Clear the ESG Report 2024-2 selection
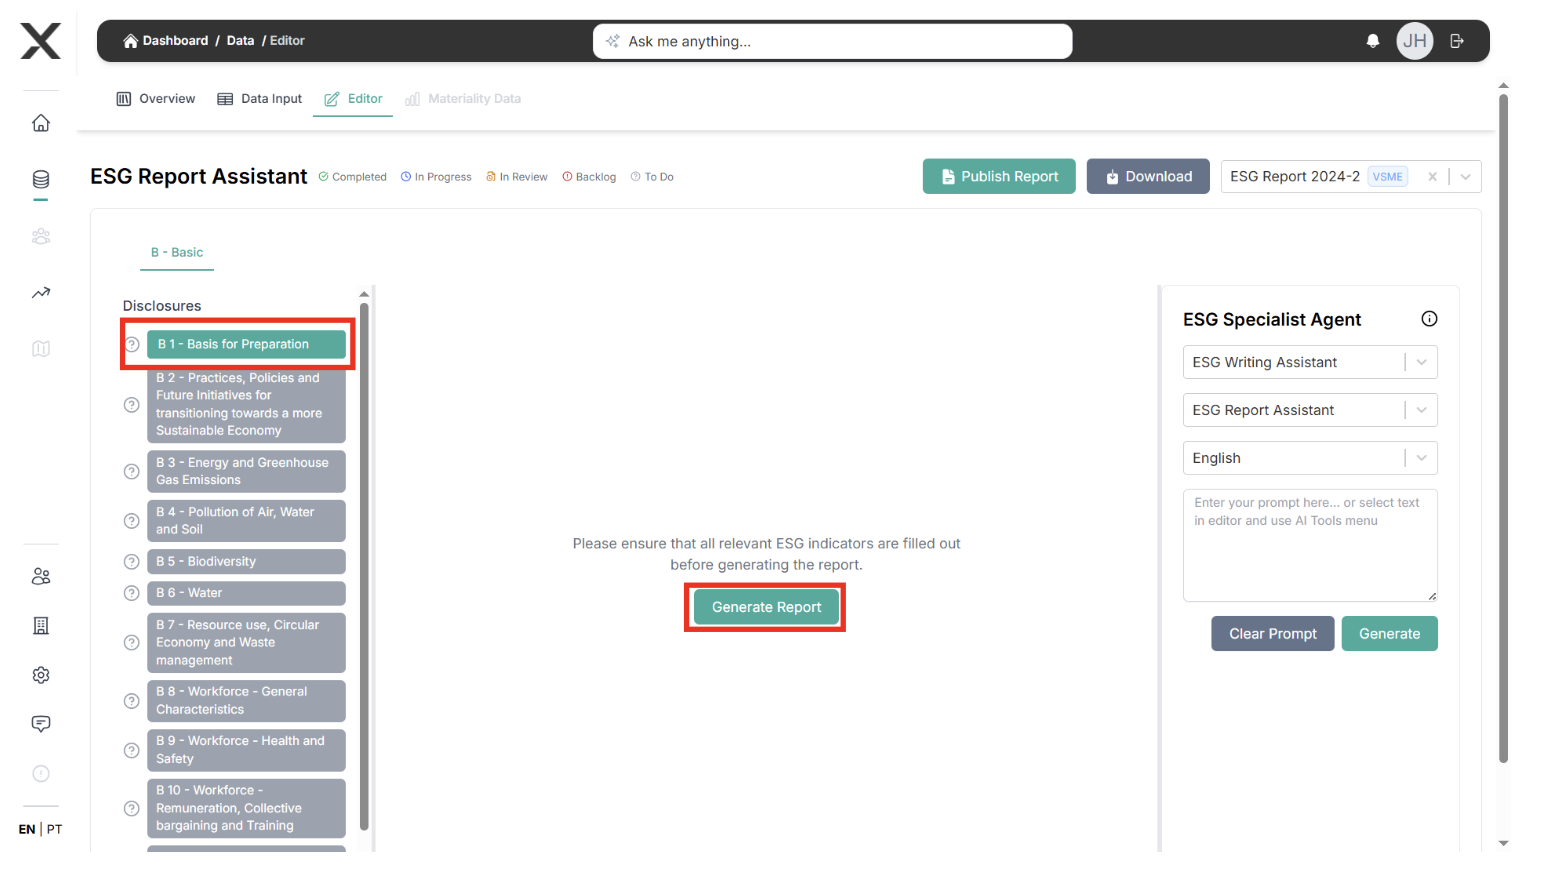The image size is (1544, 888). pyautogui.click(x=1432, y=177)
